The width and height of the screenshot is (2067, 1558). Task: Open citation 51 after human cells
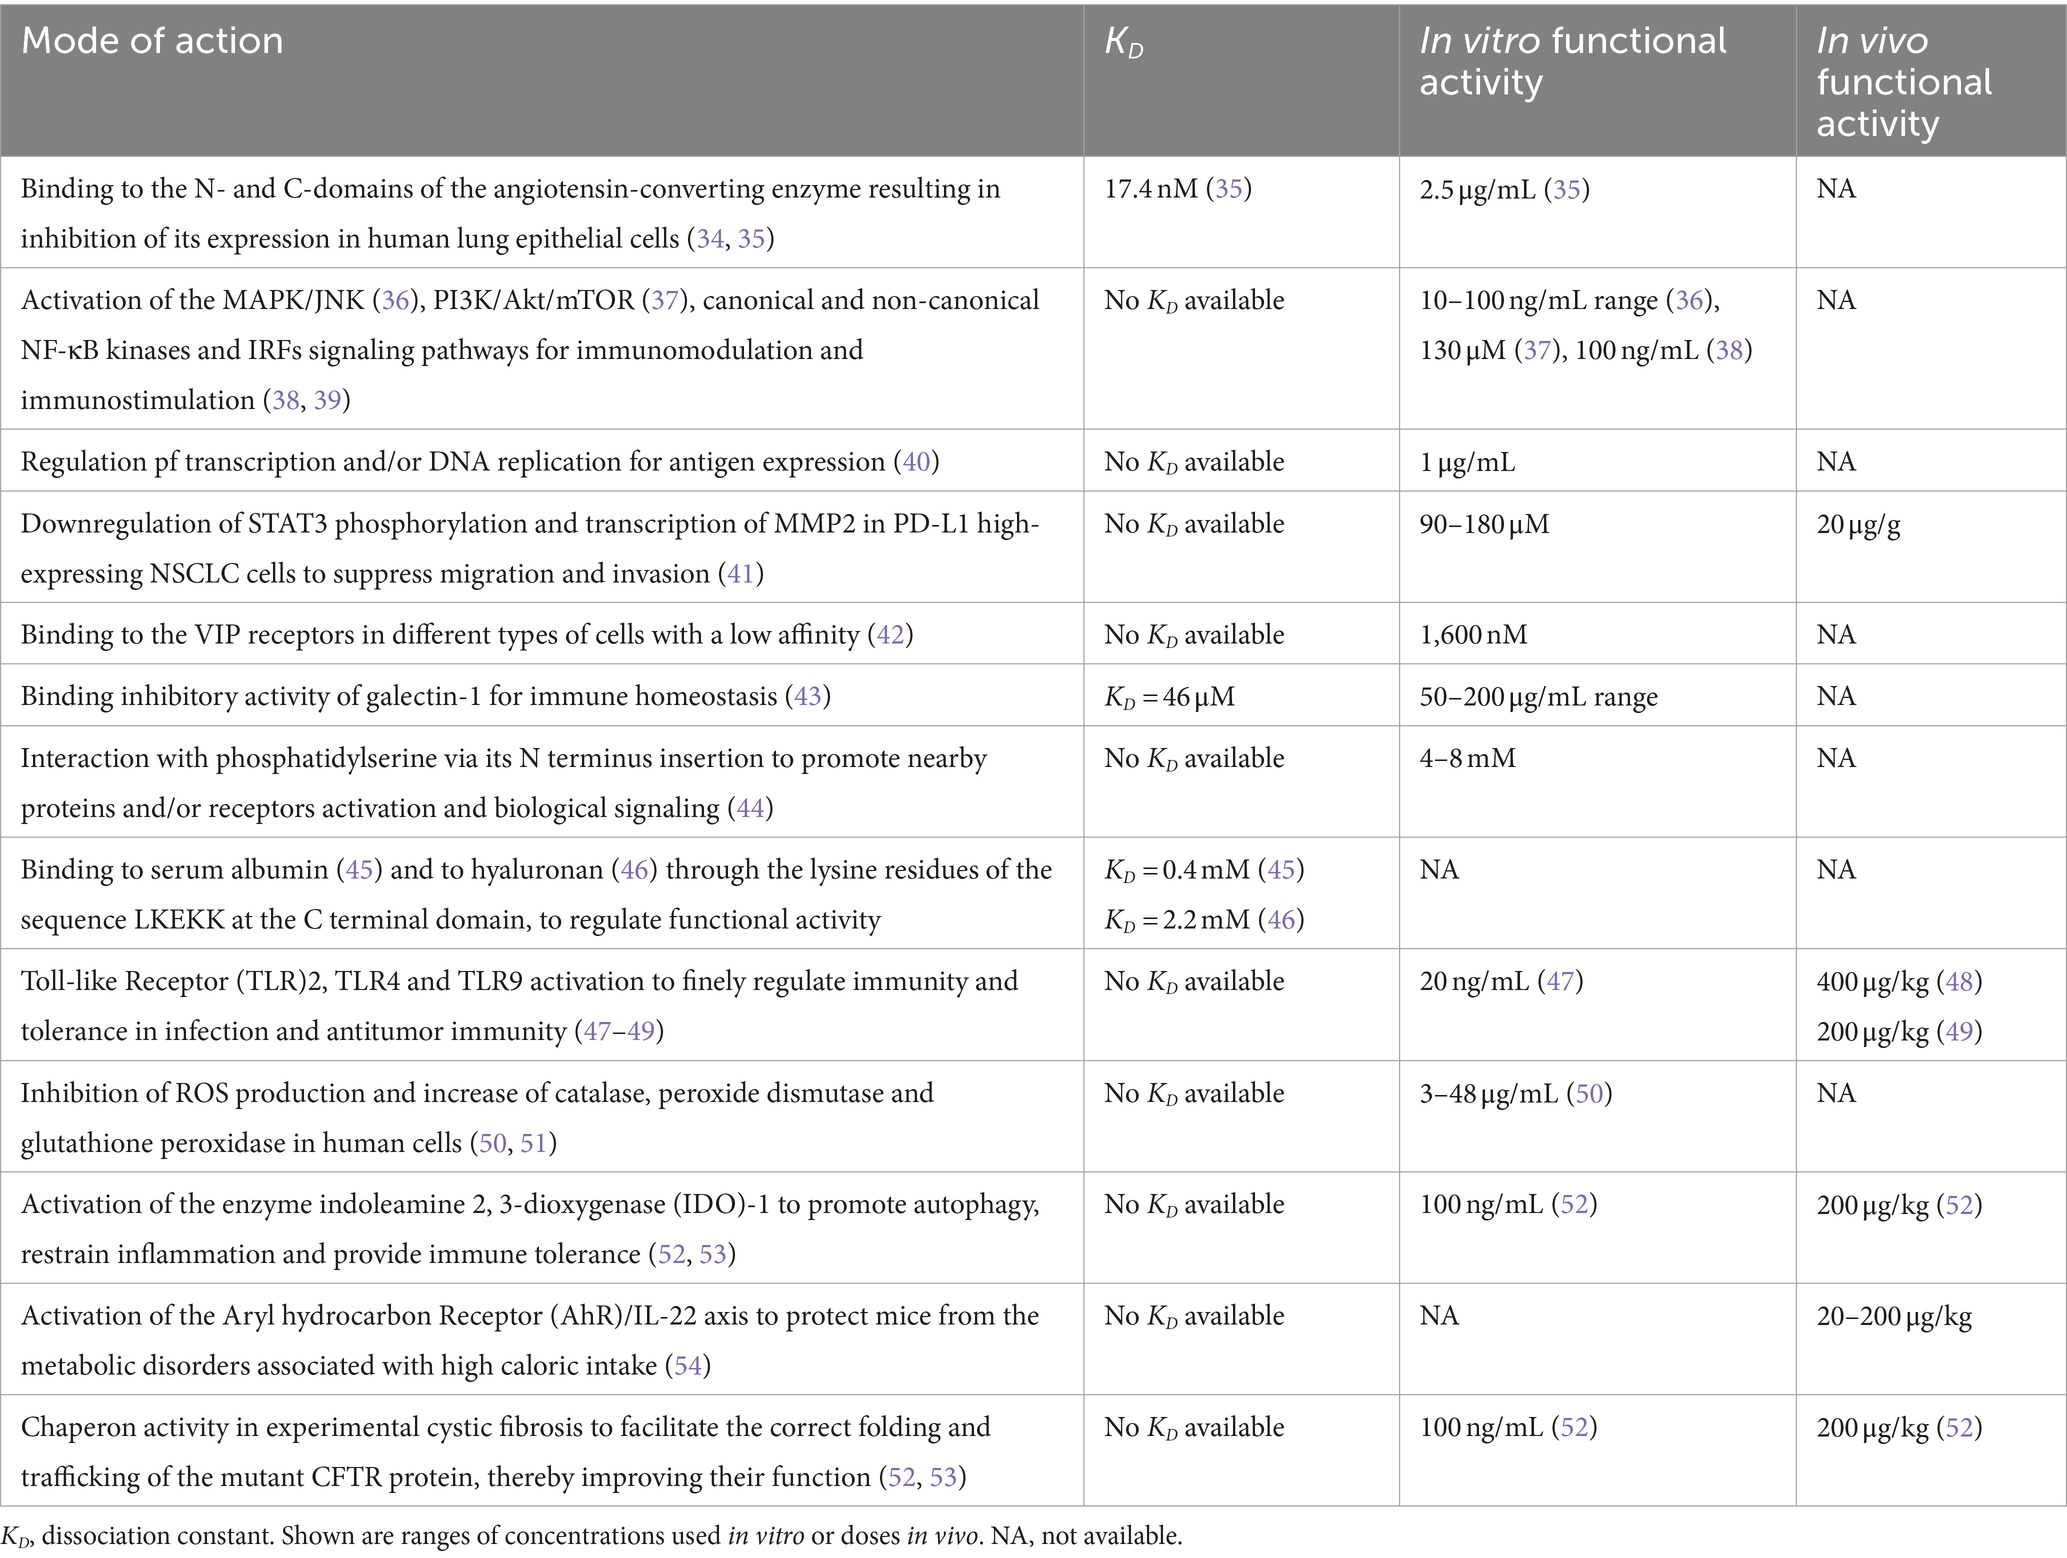[x=534, y=1143]
